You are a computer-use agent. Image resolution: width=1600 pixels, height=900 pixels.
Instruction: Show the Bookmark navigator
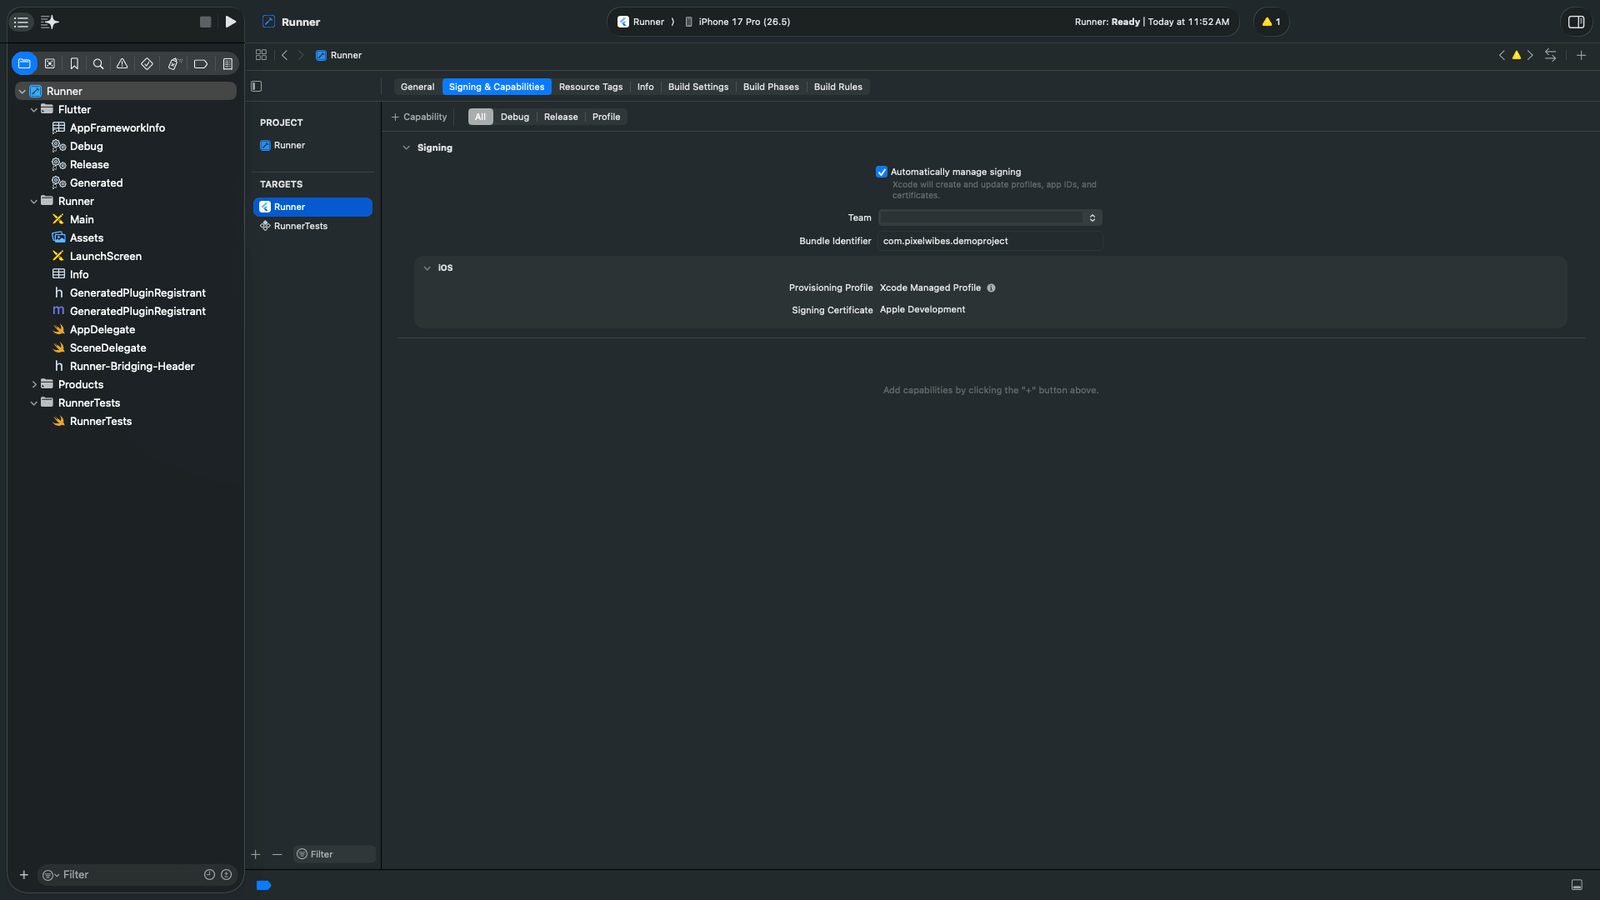74,63
